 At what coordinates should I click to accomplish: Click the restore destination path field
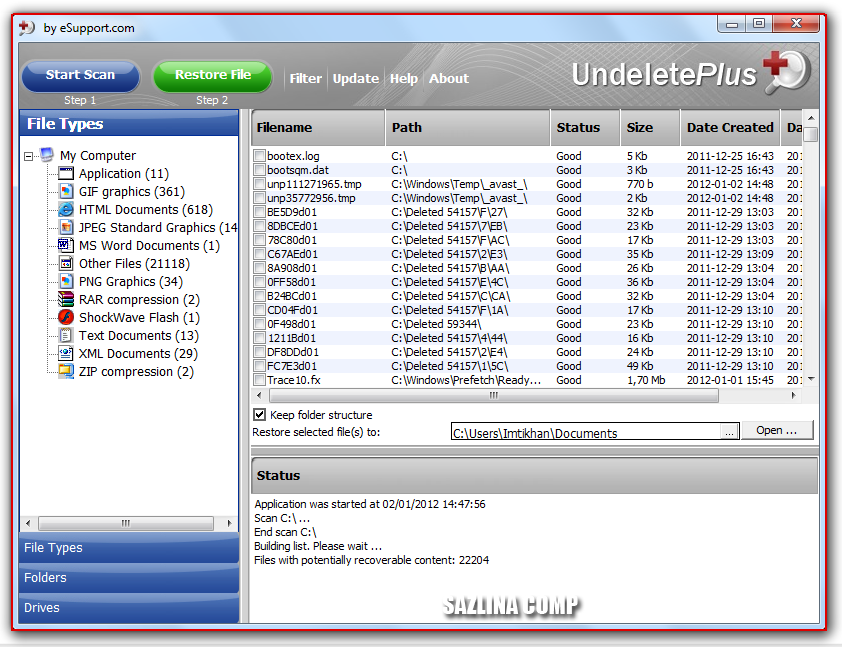(585, 432)
